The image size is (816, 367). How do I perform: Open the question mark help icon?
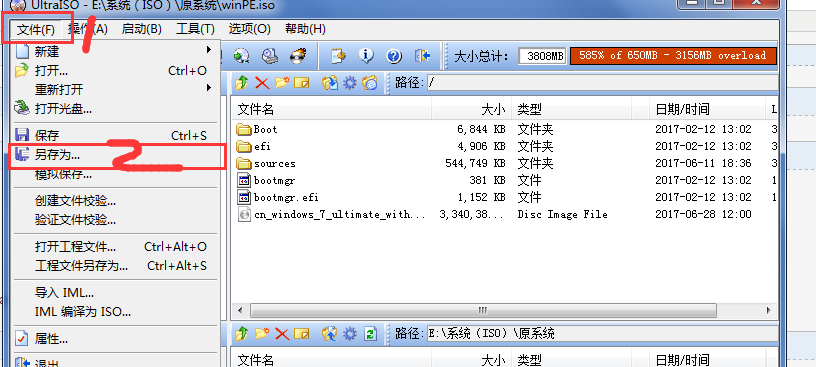394,56
